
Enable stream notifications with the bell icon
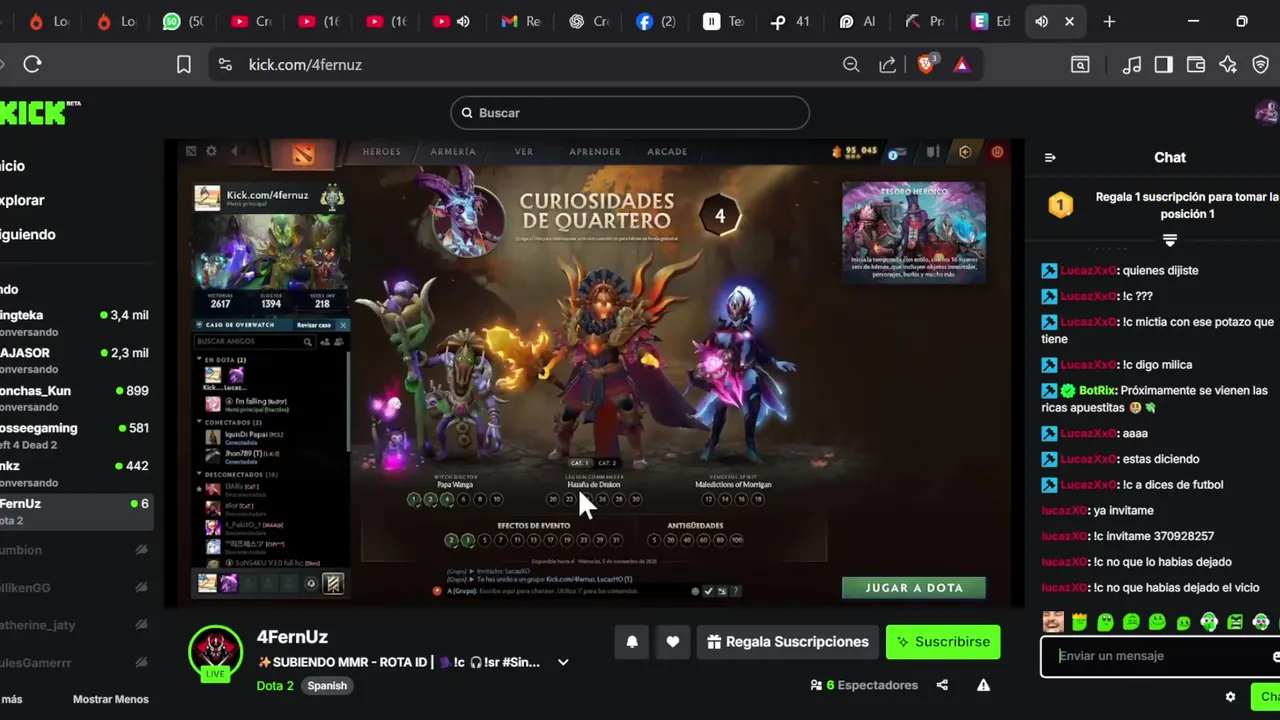[x=632, y=642]
